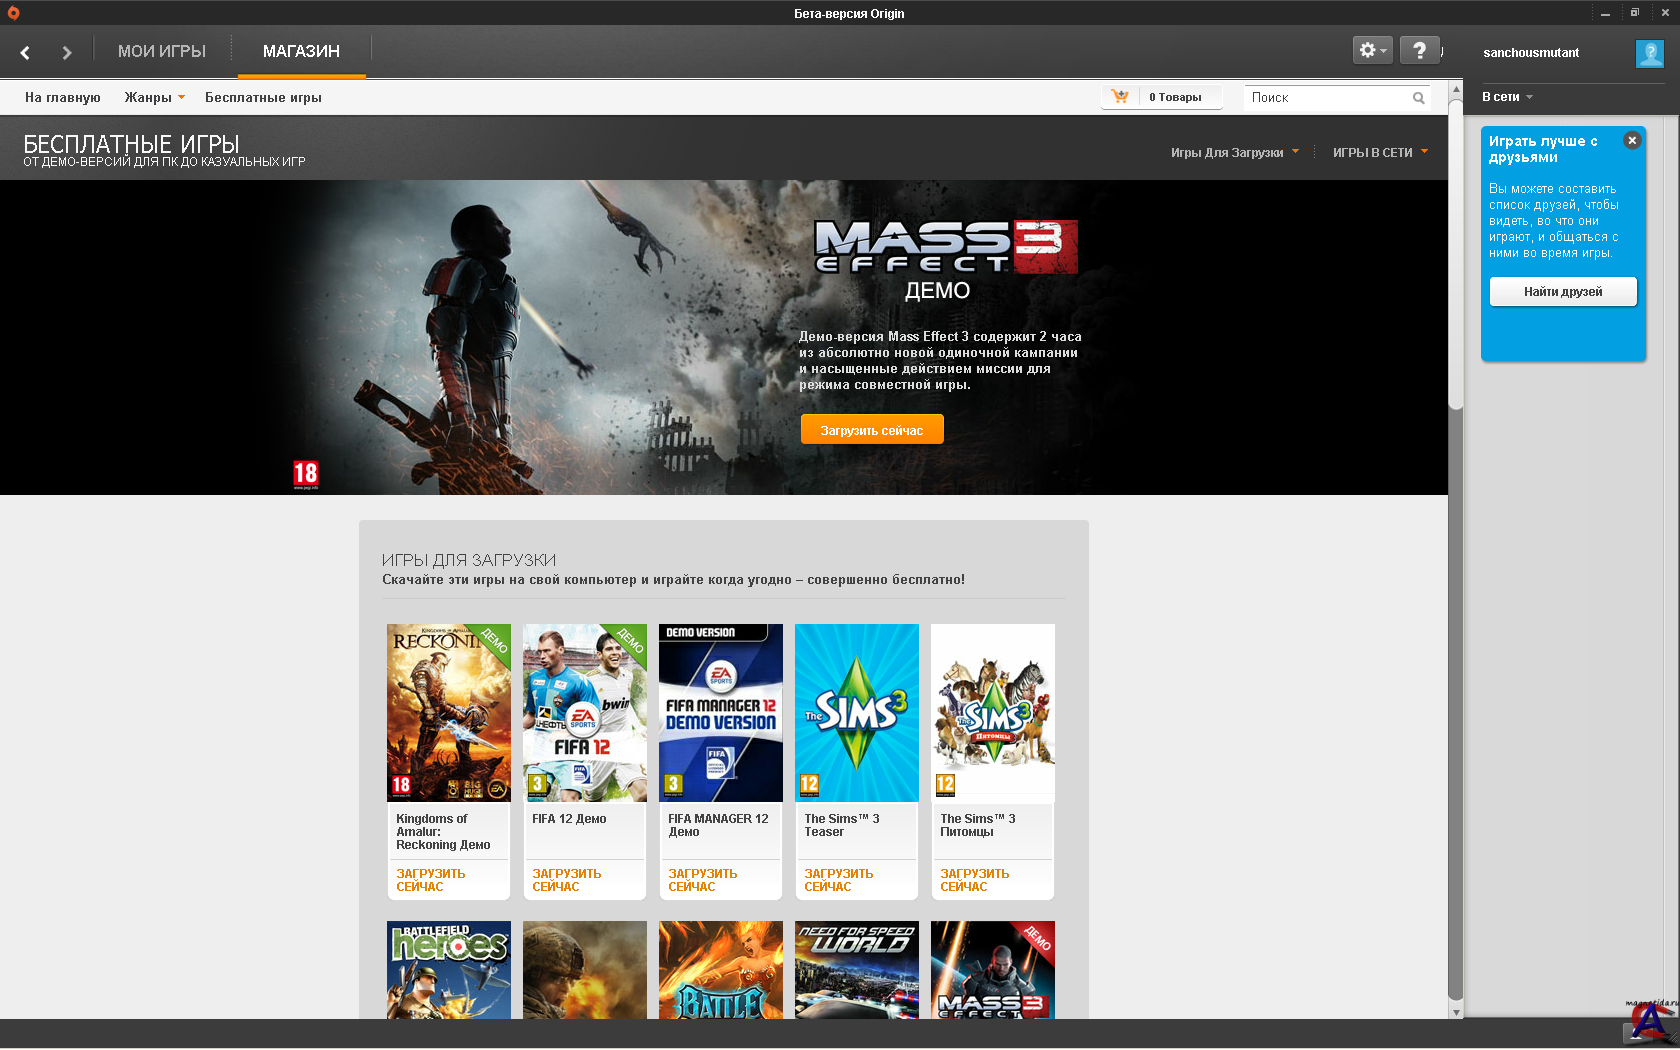Image resolution: width=1680 pixels, height=1050 pixels.
Task: Click the Загрузить сейчас banner button
Action: click(x=871, y=430)
